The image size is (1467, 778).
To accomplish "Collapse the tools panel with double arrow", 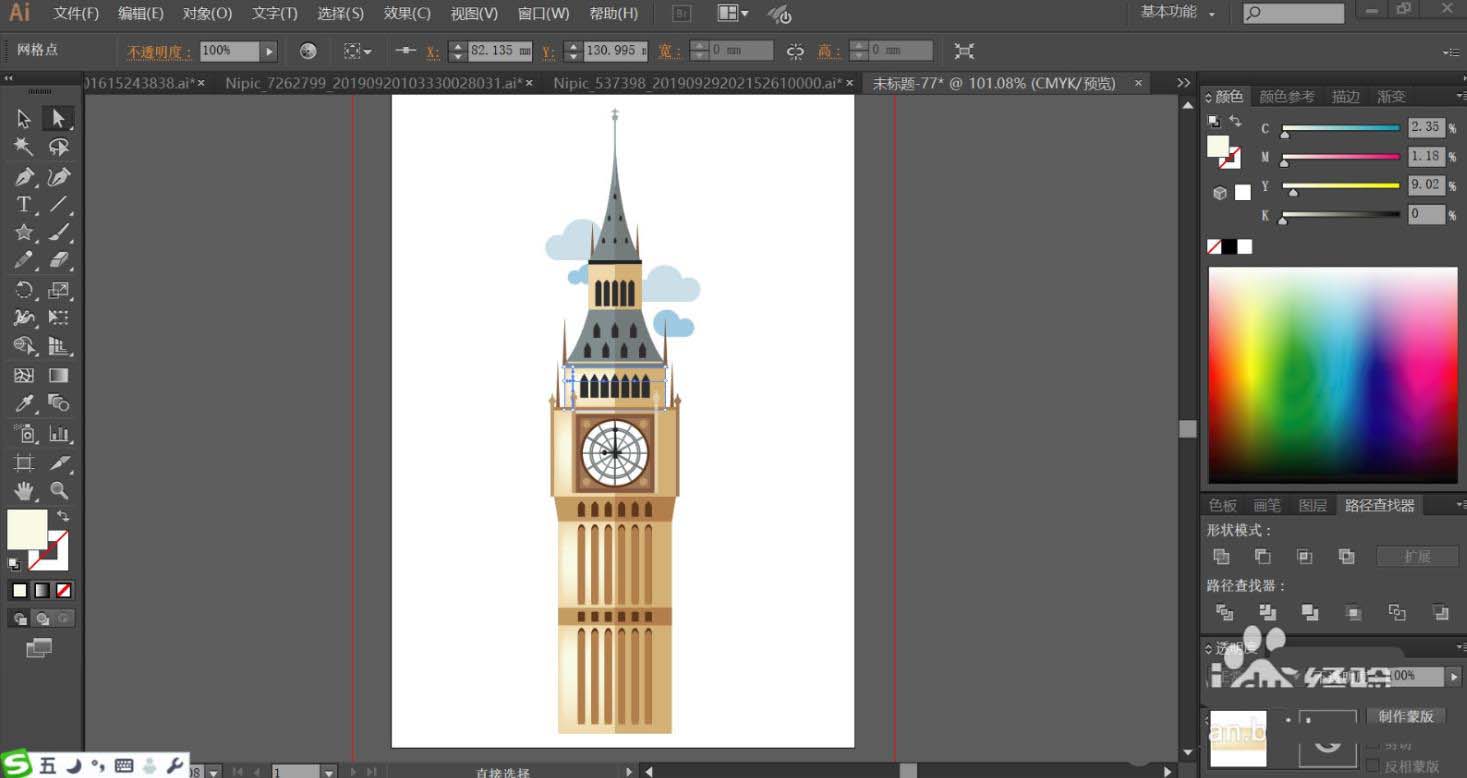I will [x=8, y=78].
